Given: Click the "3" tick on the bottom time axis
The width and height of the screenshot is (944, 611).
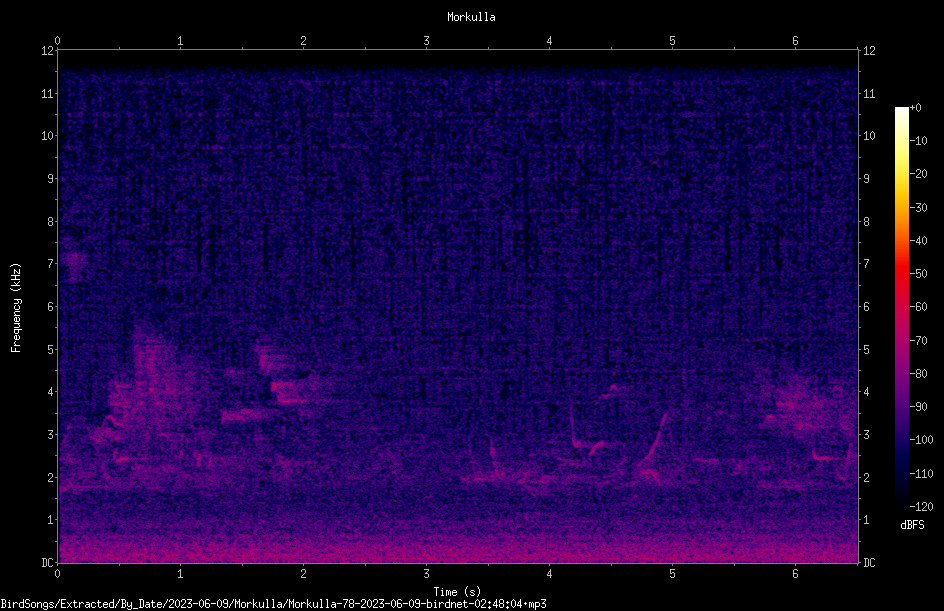Looking at the screenshot, I should [x=426, y=574].
